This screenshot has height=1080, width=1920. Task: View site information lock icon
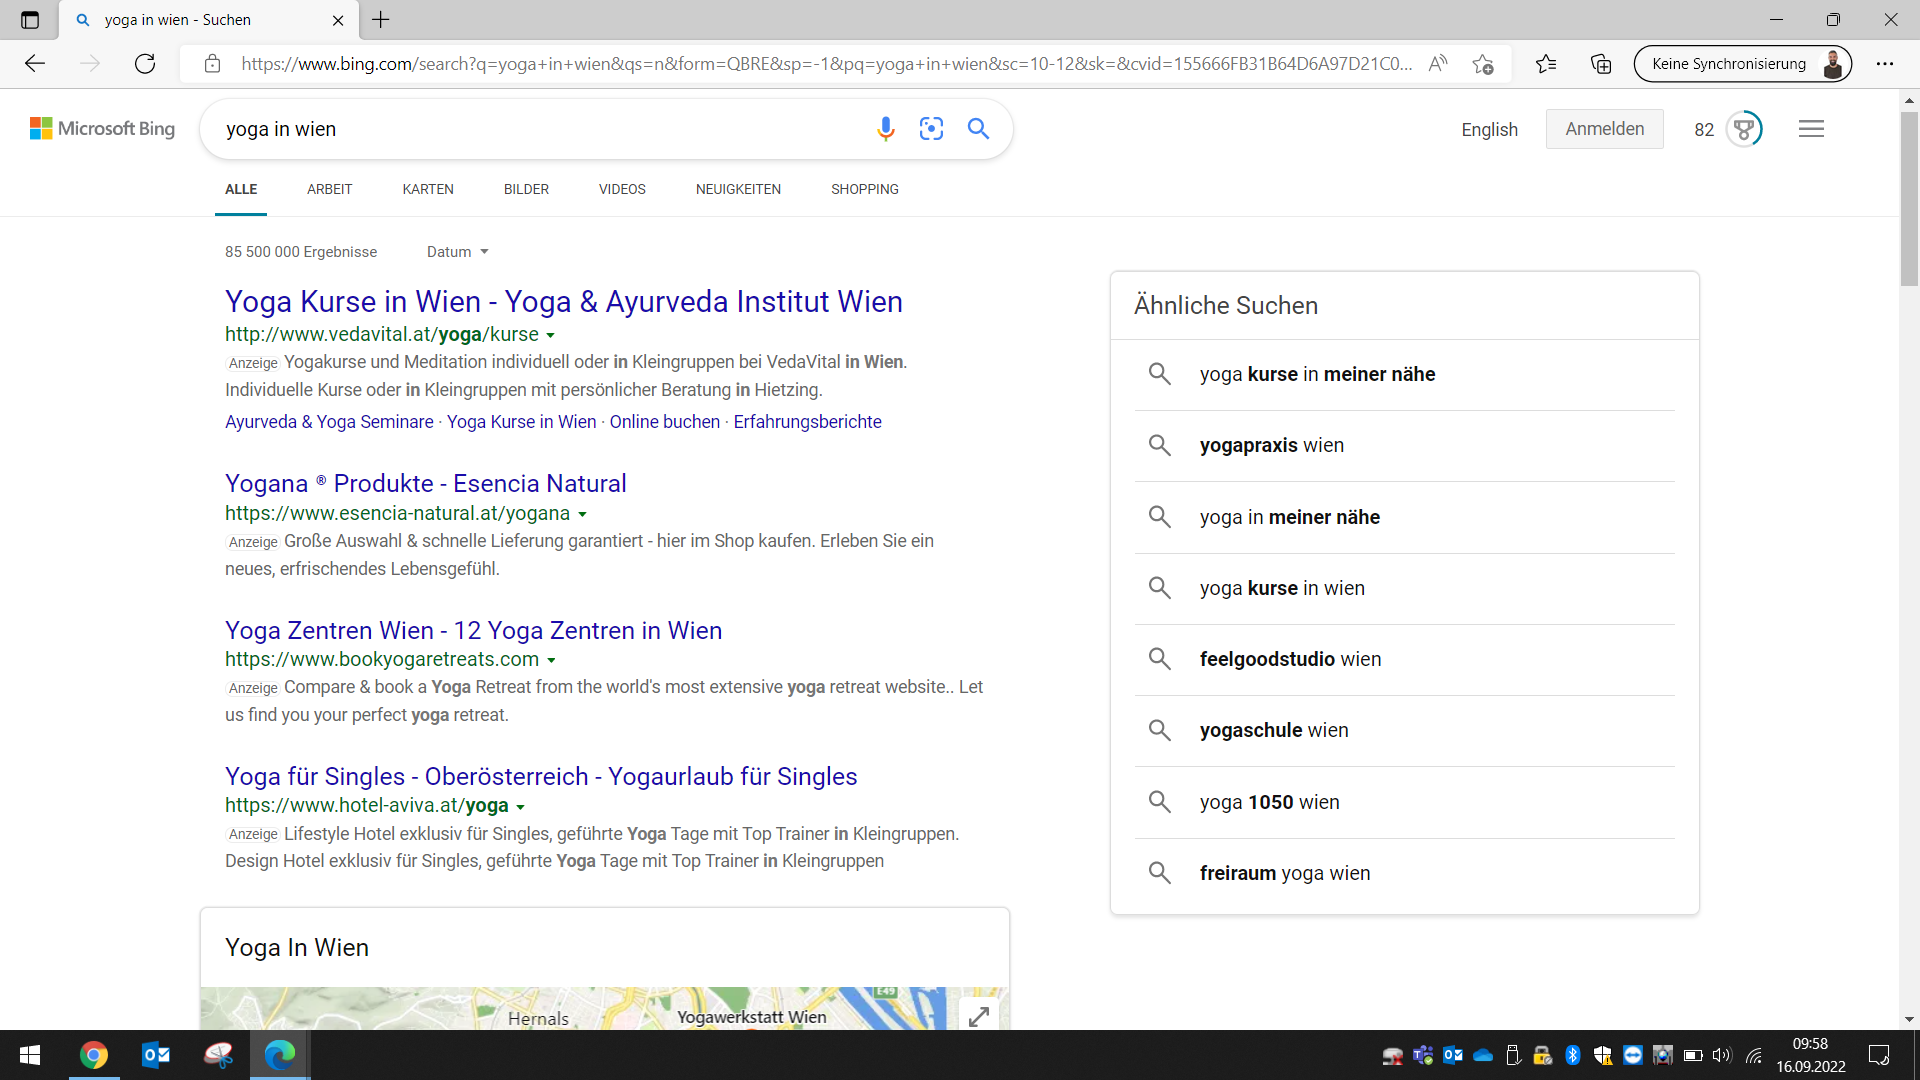212,64
